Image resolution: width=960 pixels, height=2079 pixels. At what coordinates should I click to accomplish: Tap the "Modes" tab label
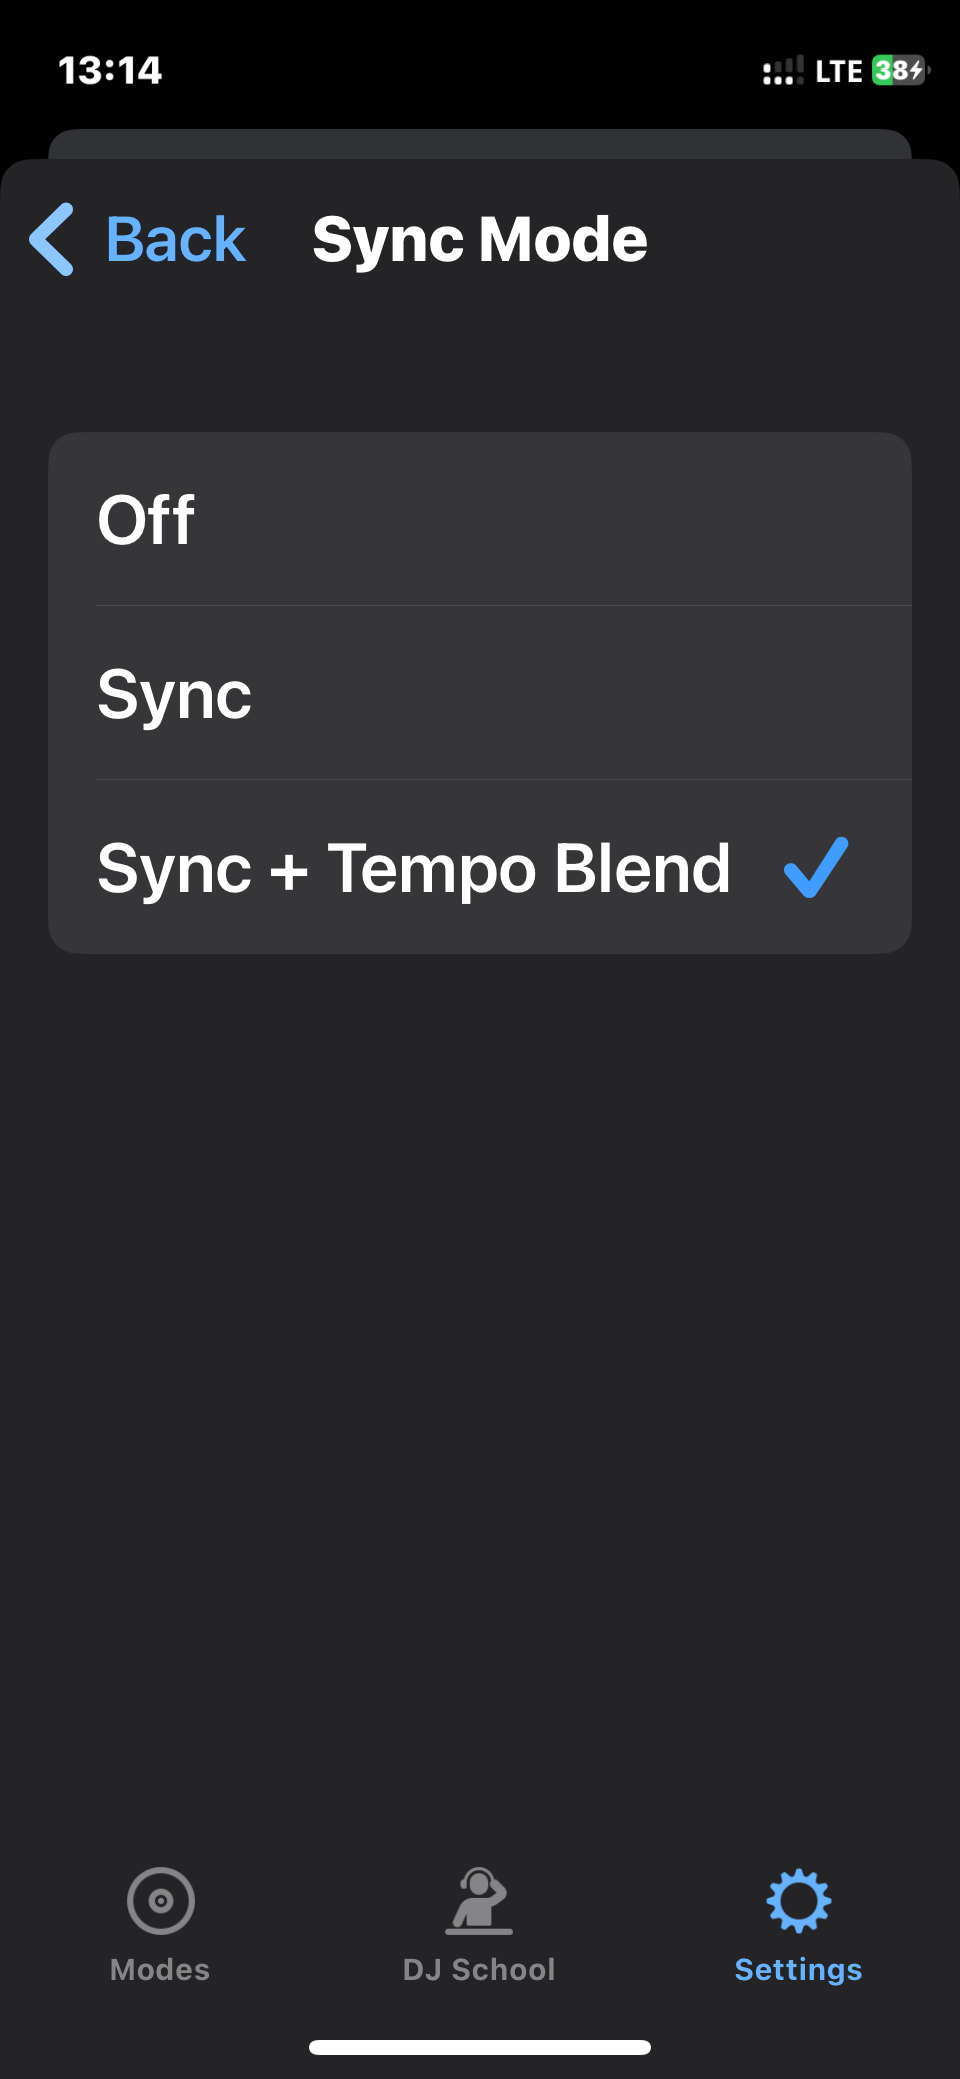(160, 1969)
